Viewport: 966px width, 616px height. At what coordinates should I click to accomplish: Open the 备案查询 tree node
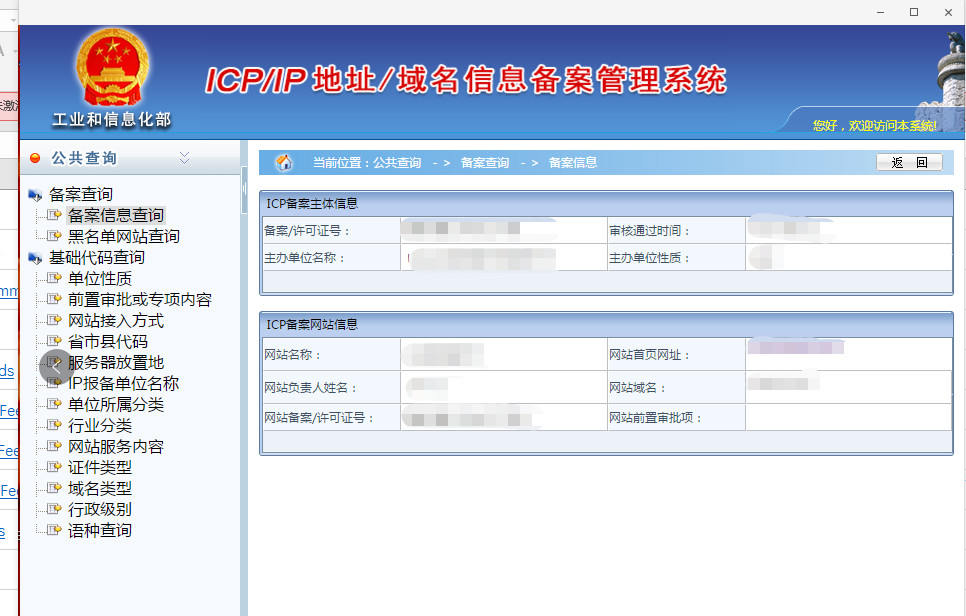click(x=81, y=195)
